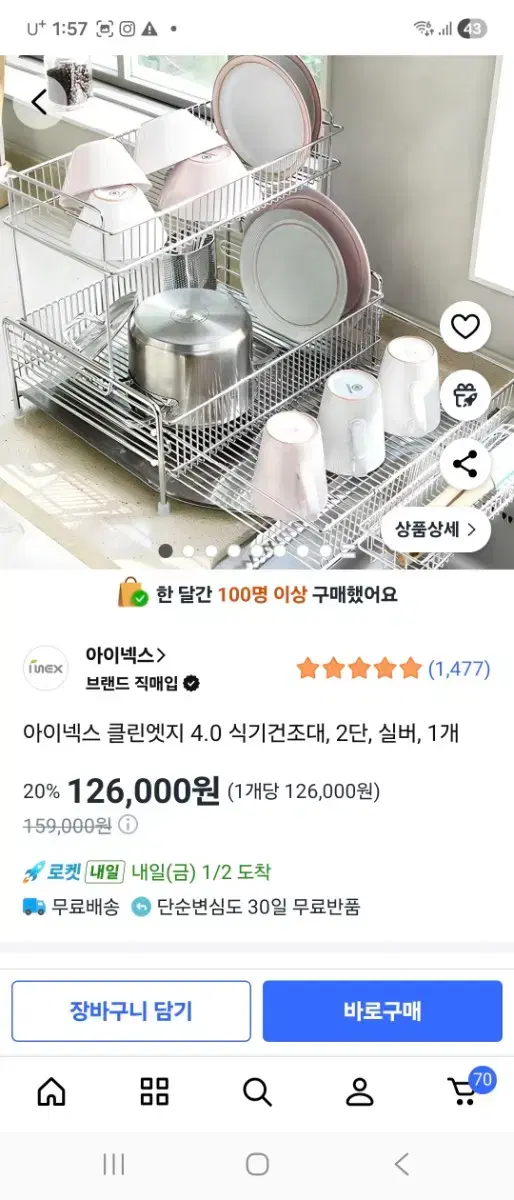Click 바로구매 button

(x=383, y=1011)
